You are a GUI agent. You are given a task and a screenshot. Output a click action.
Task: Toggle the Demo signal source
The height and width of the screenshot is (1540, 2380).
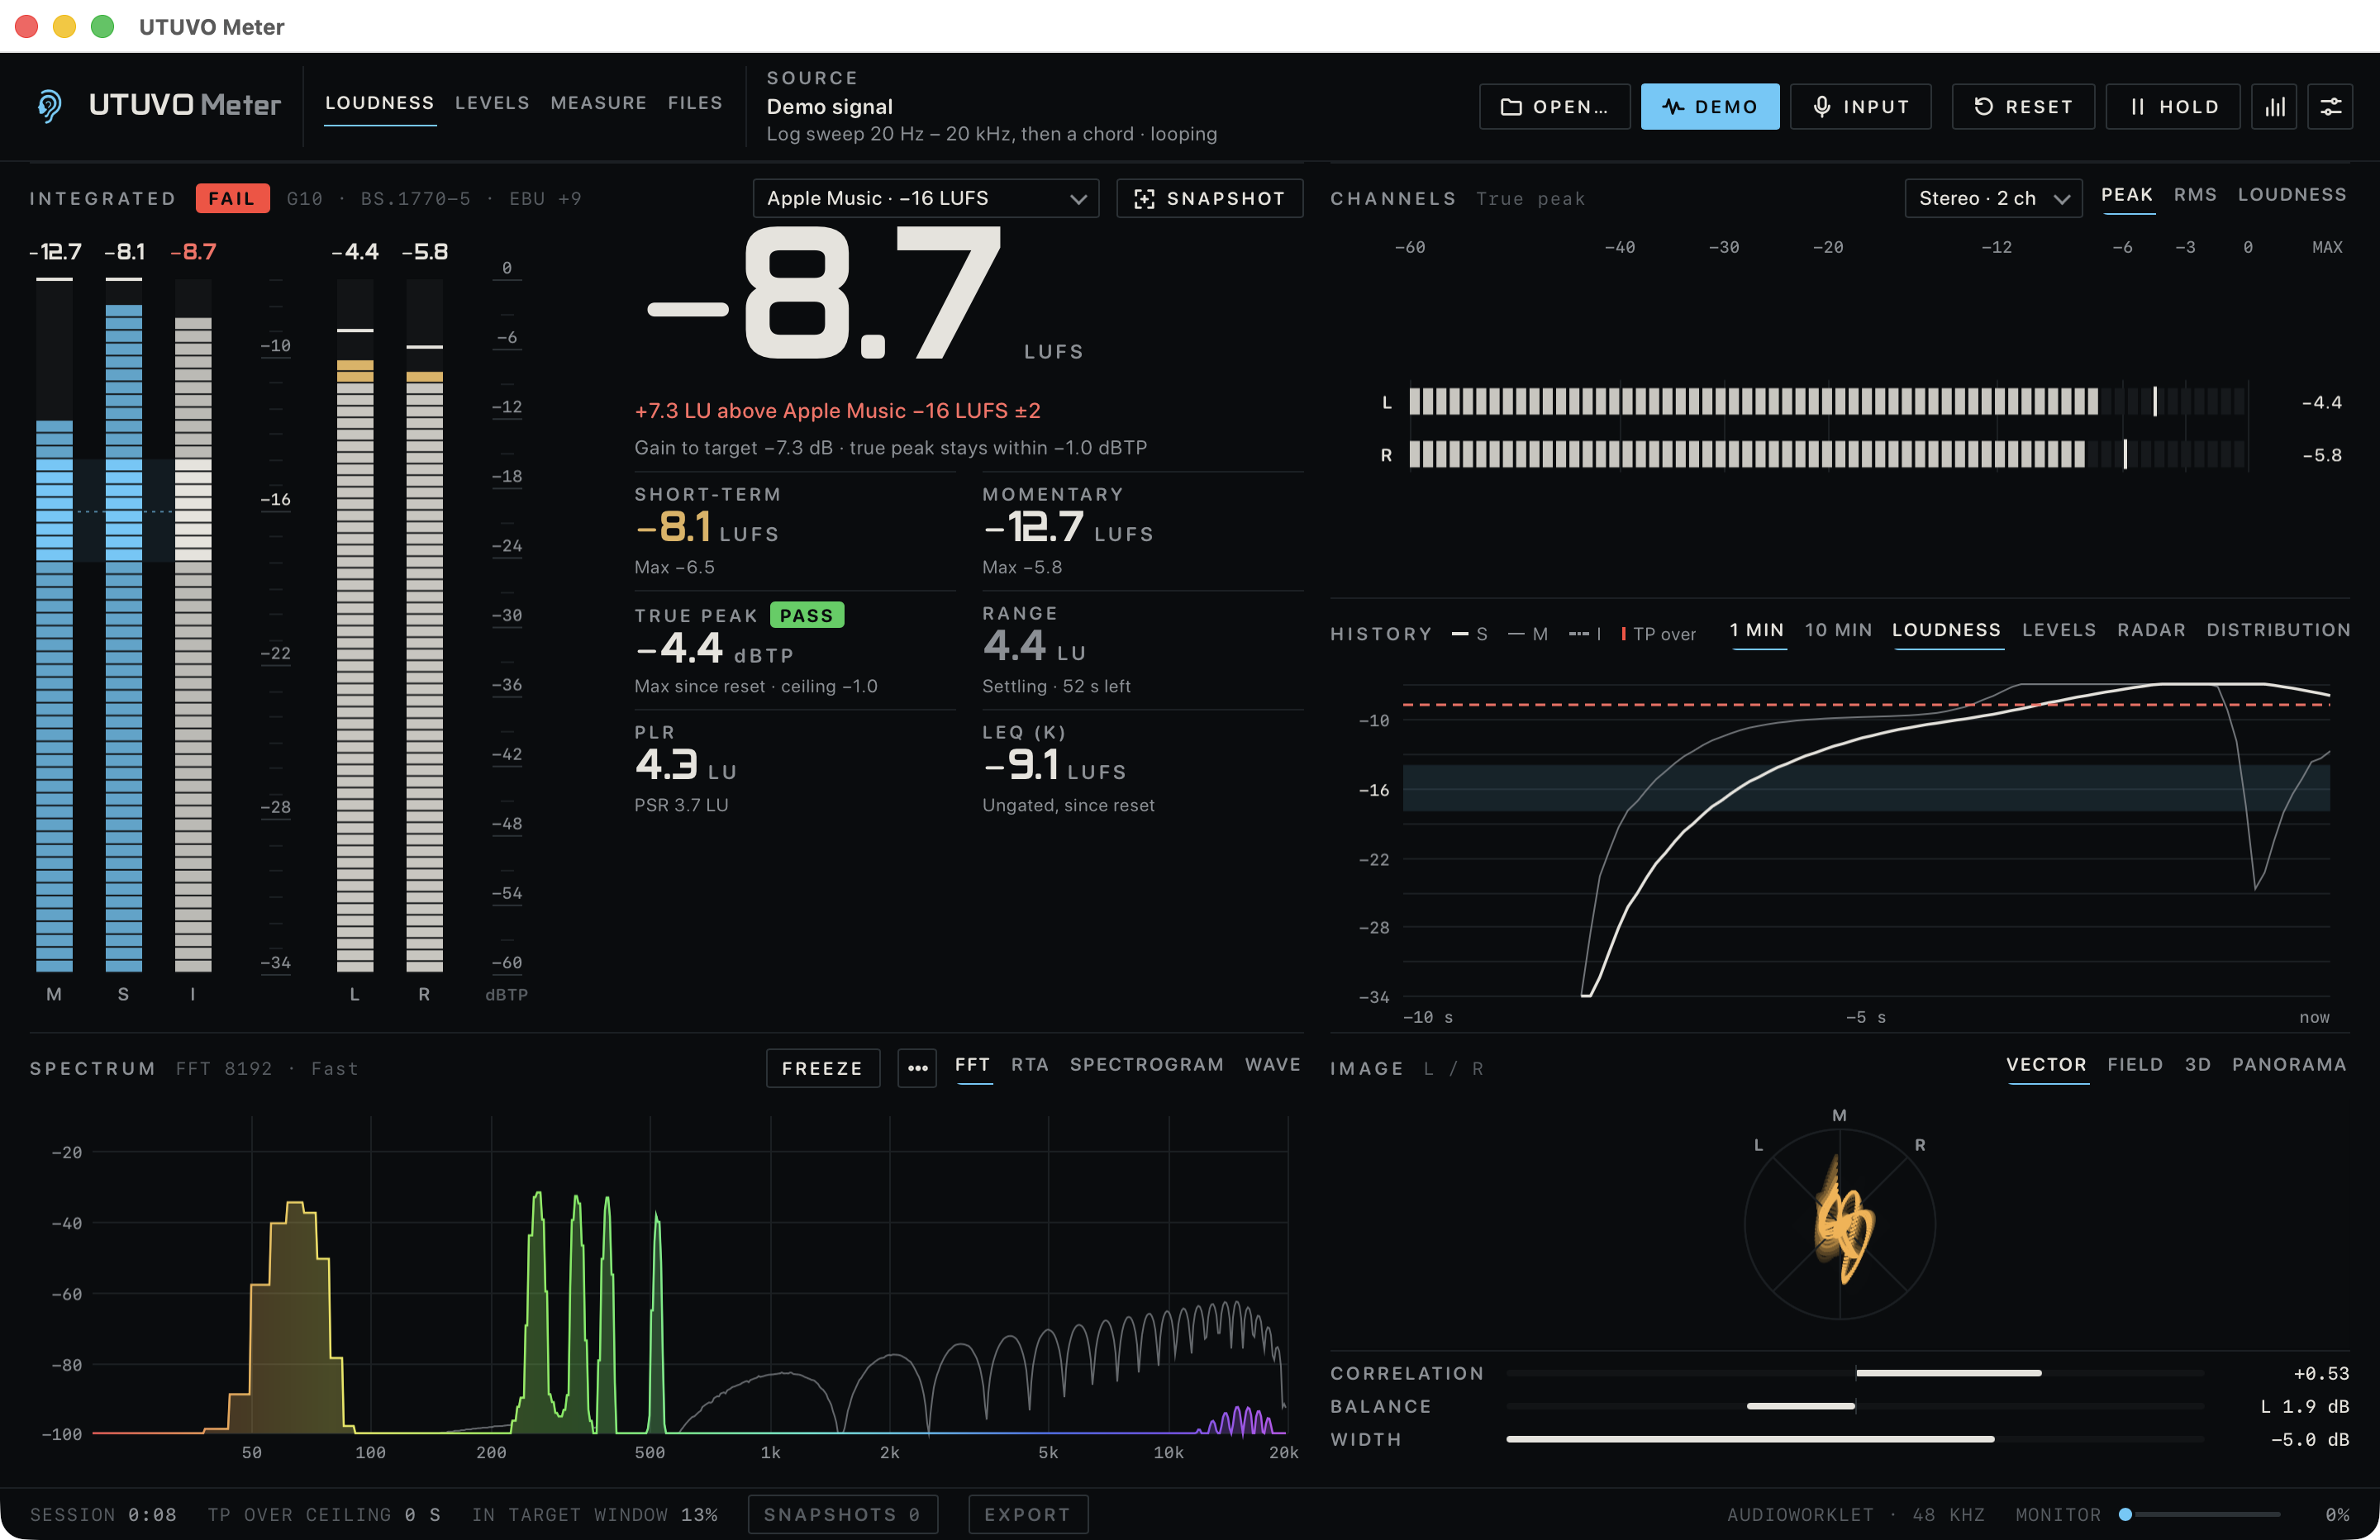1710,106
